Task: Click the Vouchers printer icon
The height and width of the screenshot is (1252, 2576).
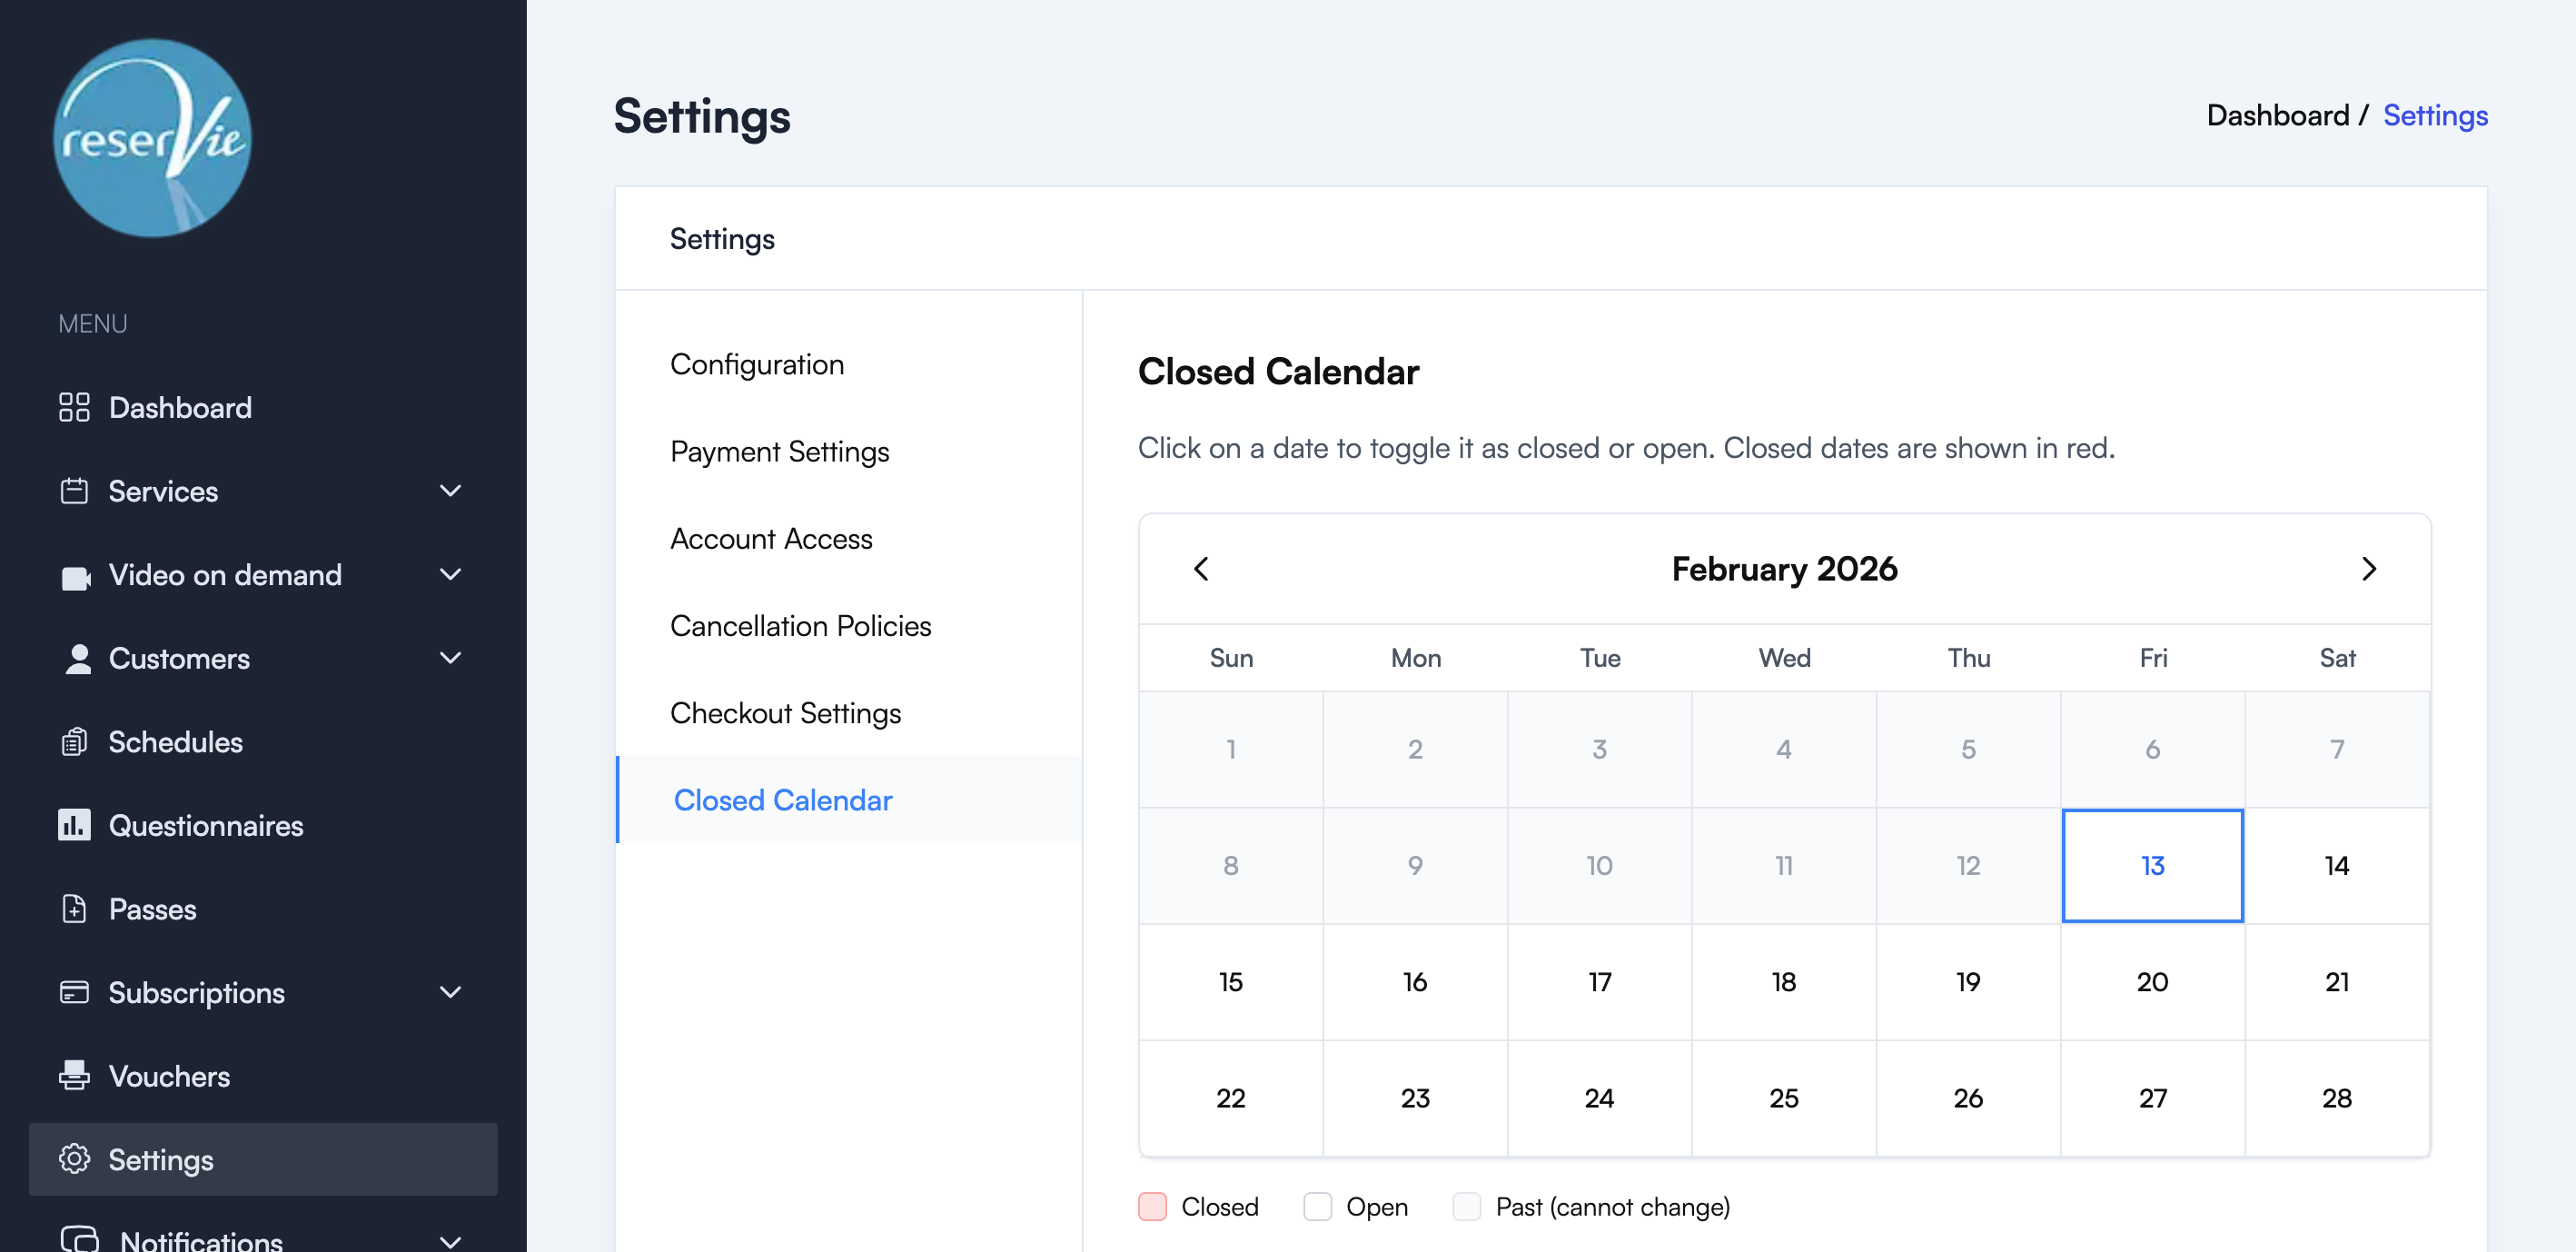Action: 74,1076
